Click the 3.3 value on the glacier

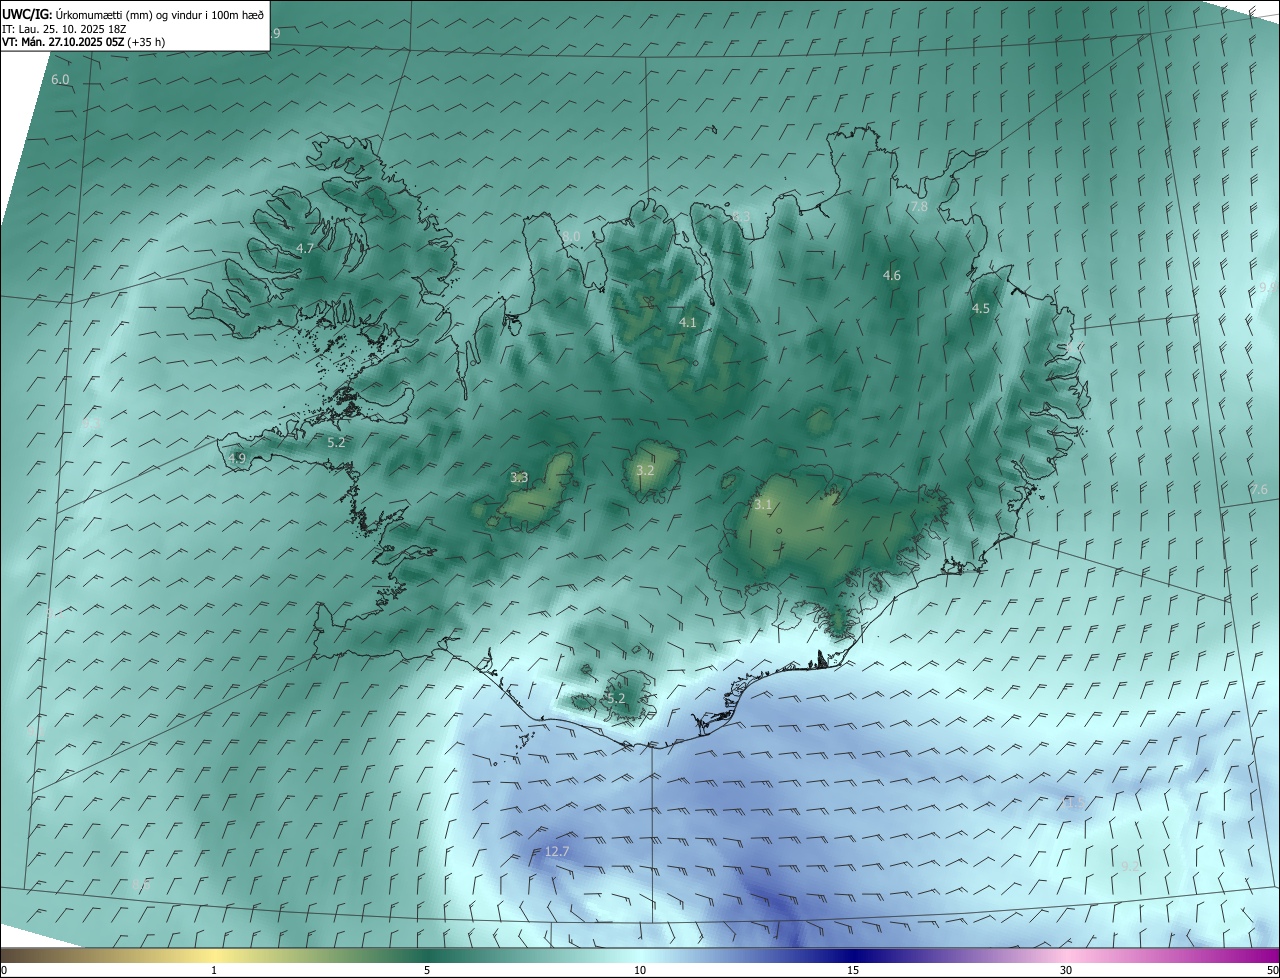pyautogui.click(x=519, y=478)
